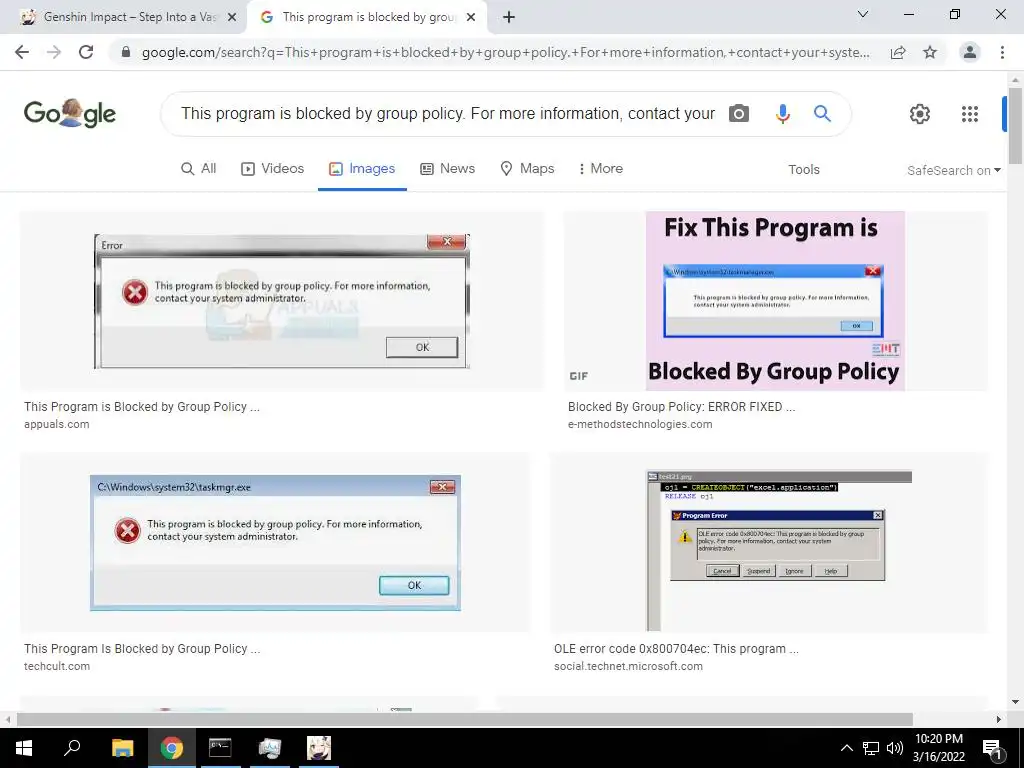Open the appuals.com error dialog image
The image size is (1024, 768).
281,301
